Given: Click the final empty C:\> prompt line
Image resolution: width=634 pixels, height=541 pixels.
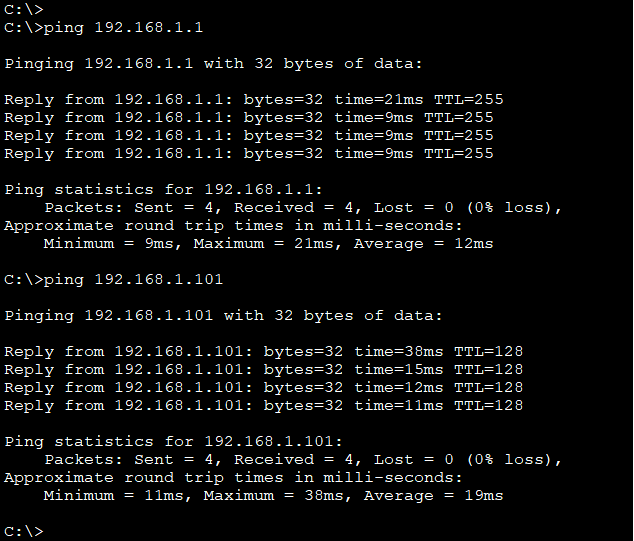Looking at the screenshot, I should point(24,531).
